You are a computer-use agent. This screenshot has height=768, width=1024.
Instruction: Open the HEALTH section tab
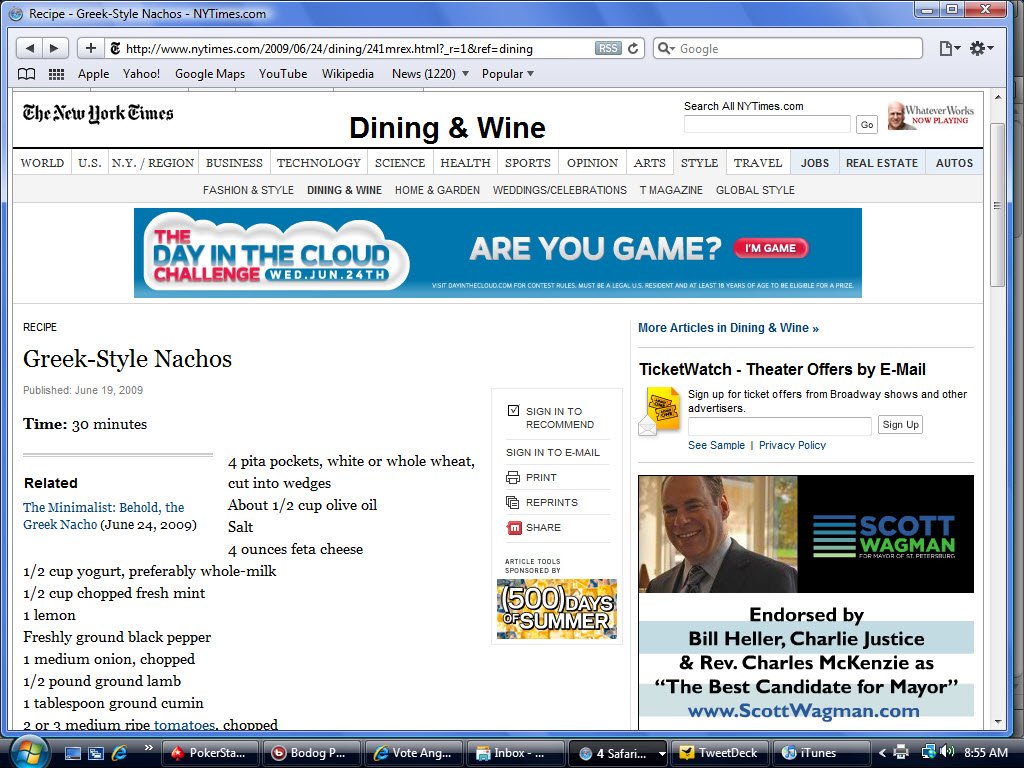465,163
